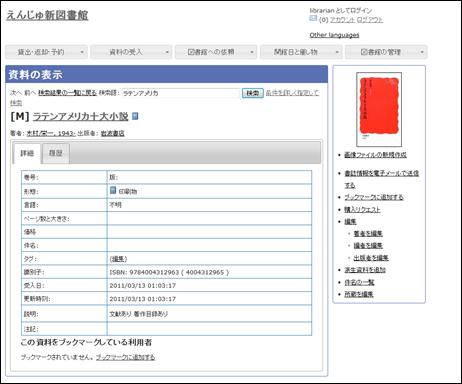This screenshot has height=384, width=462.
Task: Open the publisher link 岩波書店
Action: (112, 133)
